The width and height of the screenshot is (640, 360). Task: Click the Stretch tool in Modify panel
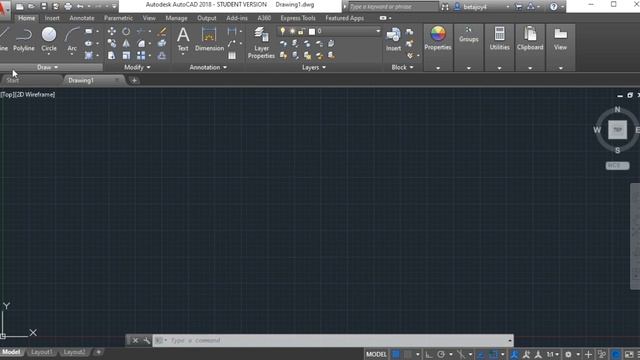click(x=111, y=55)
